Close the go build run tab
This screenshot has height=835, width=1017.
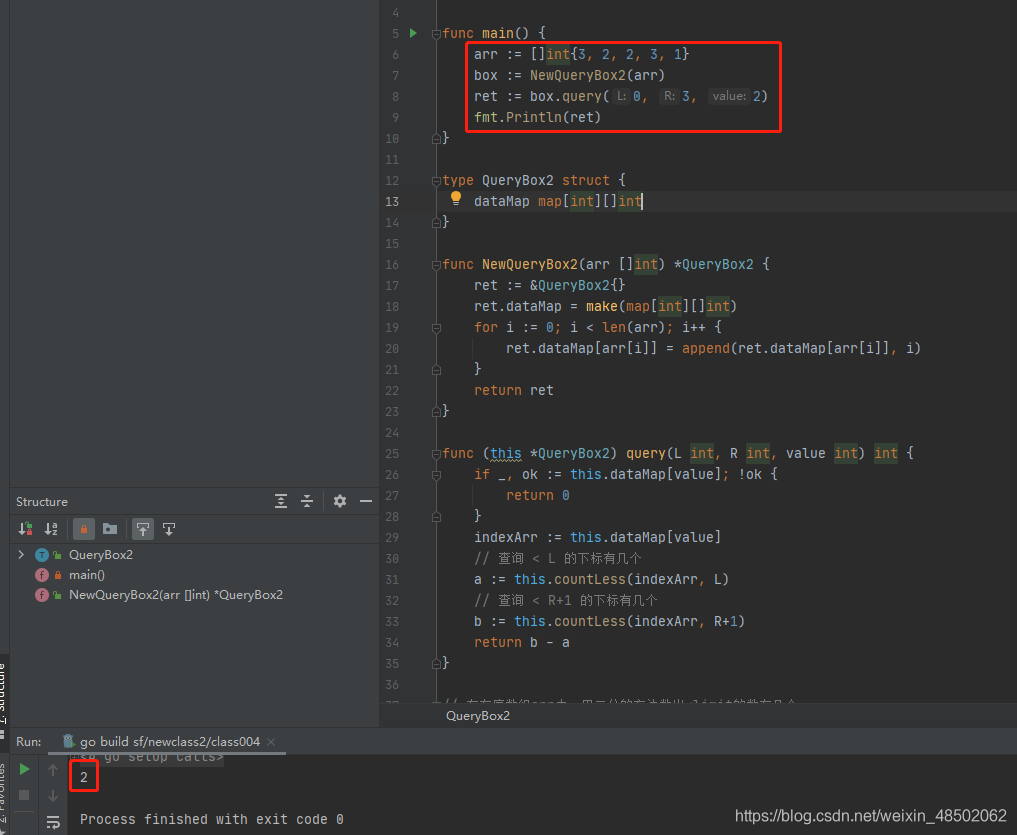(x=271, y=742)
